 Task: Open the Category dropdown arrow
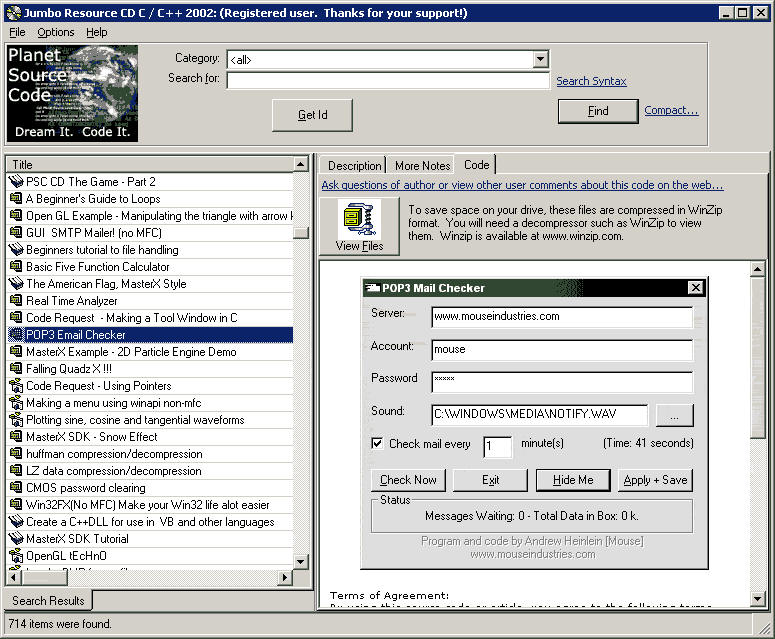click(x=541, y=59)
